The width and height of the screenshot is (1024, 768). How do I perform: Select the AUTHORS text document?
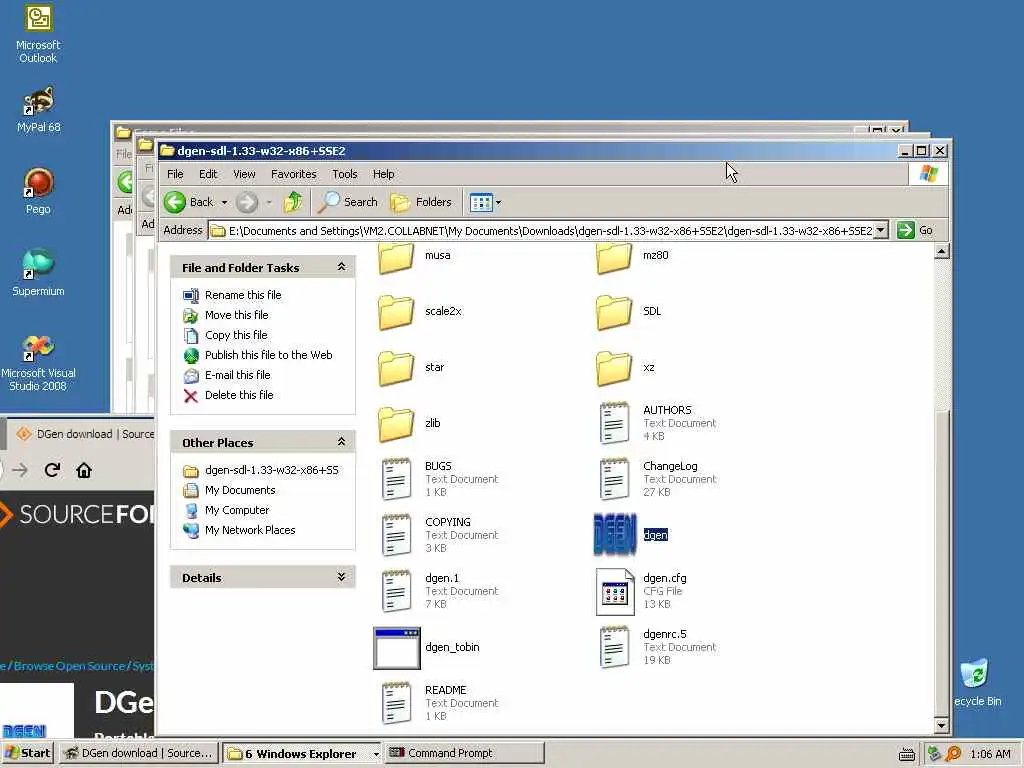tap(614, 423)
